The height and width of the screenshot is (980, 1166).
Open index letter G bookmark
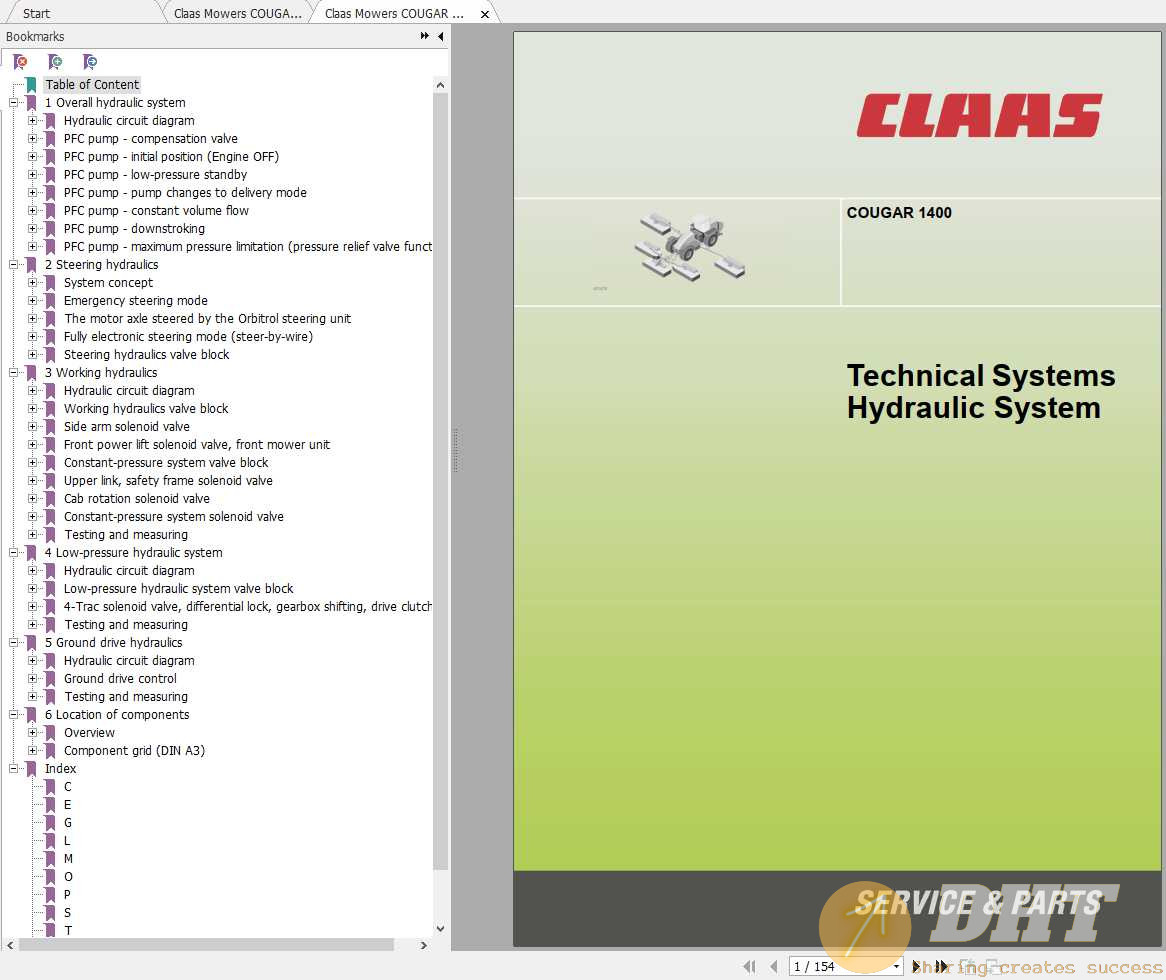pyautogui.click(x=68, y=823)
